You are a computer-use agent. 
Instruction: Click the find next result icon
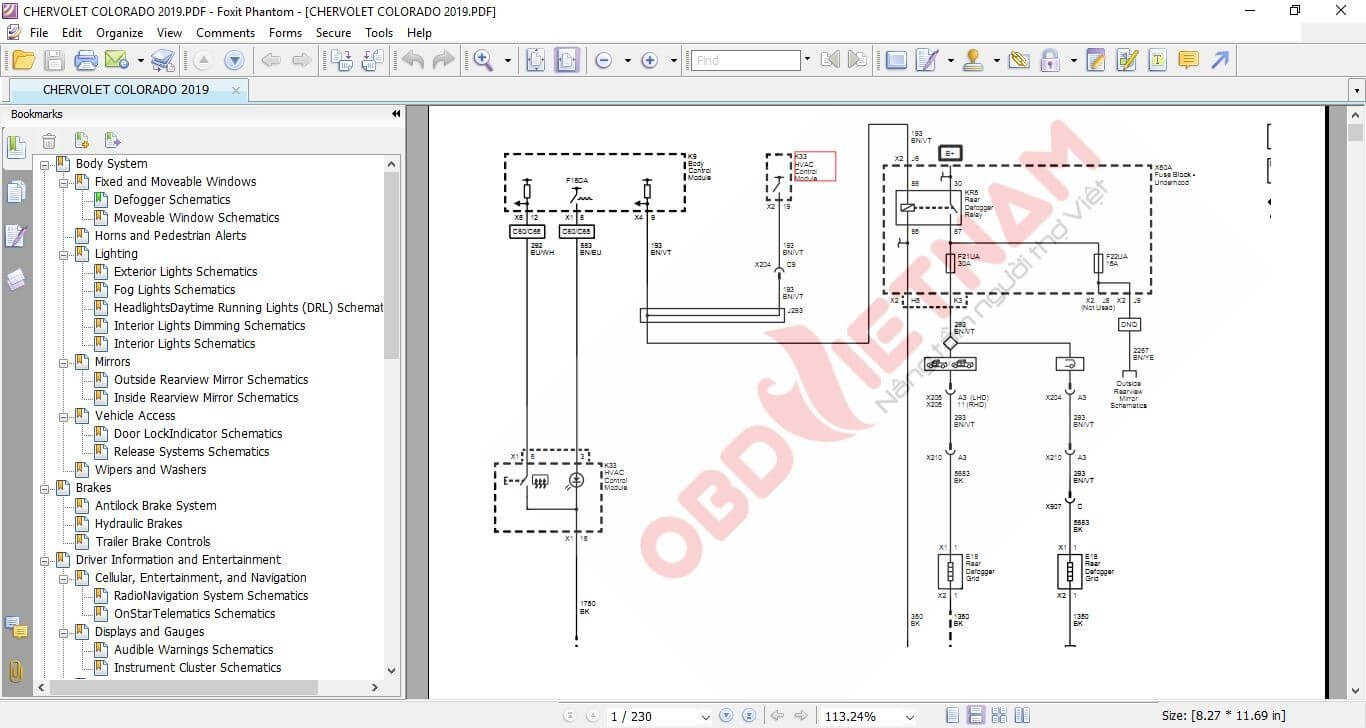click(857, 60)
